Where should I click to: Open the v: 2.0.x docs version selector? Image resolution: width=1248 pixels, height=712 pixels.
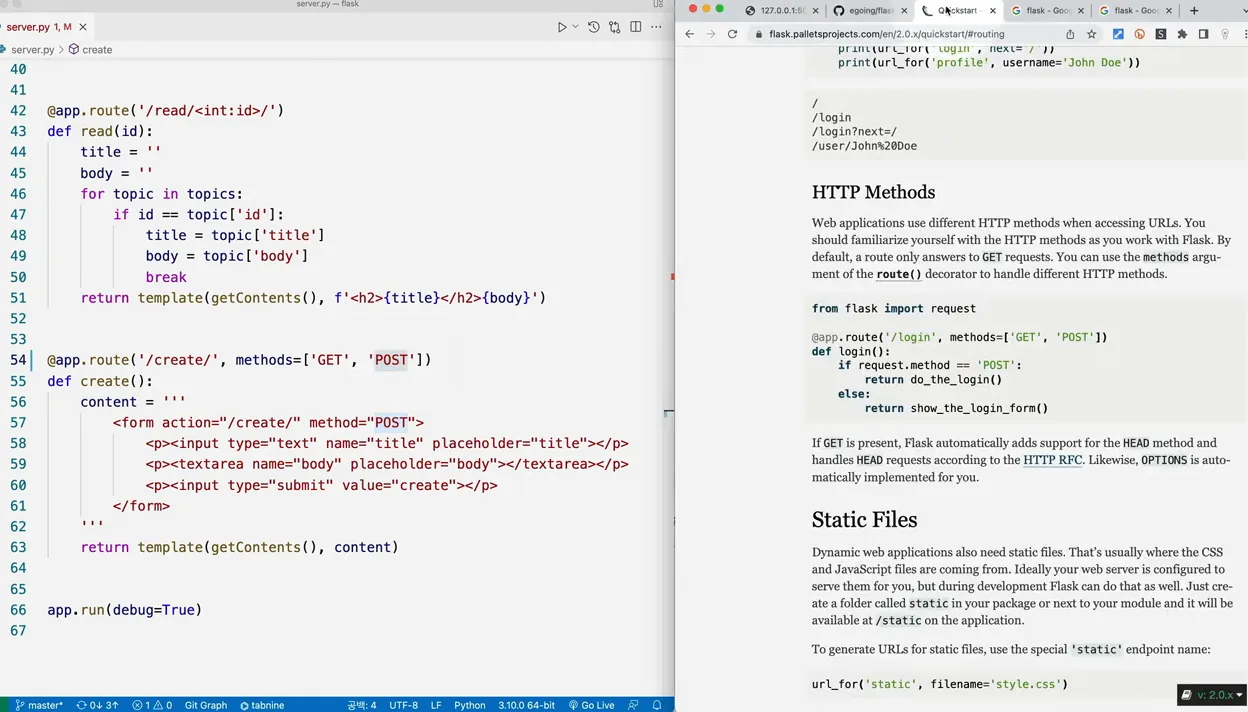pyautogui.click(x=1212, y=695)
